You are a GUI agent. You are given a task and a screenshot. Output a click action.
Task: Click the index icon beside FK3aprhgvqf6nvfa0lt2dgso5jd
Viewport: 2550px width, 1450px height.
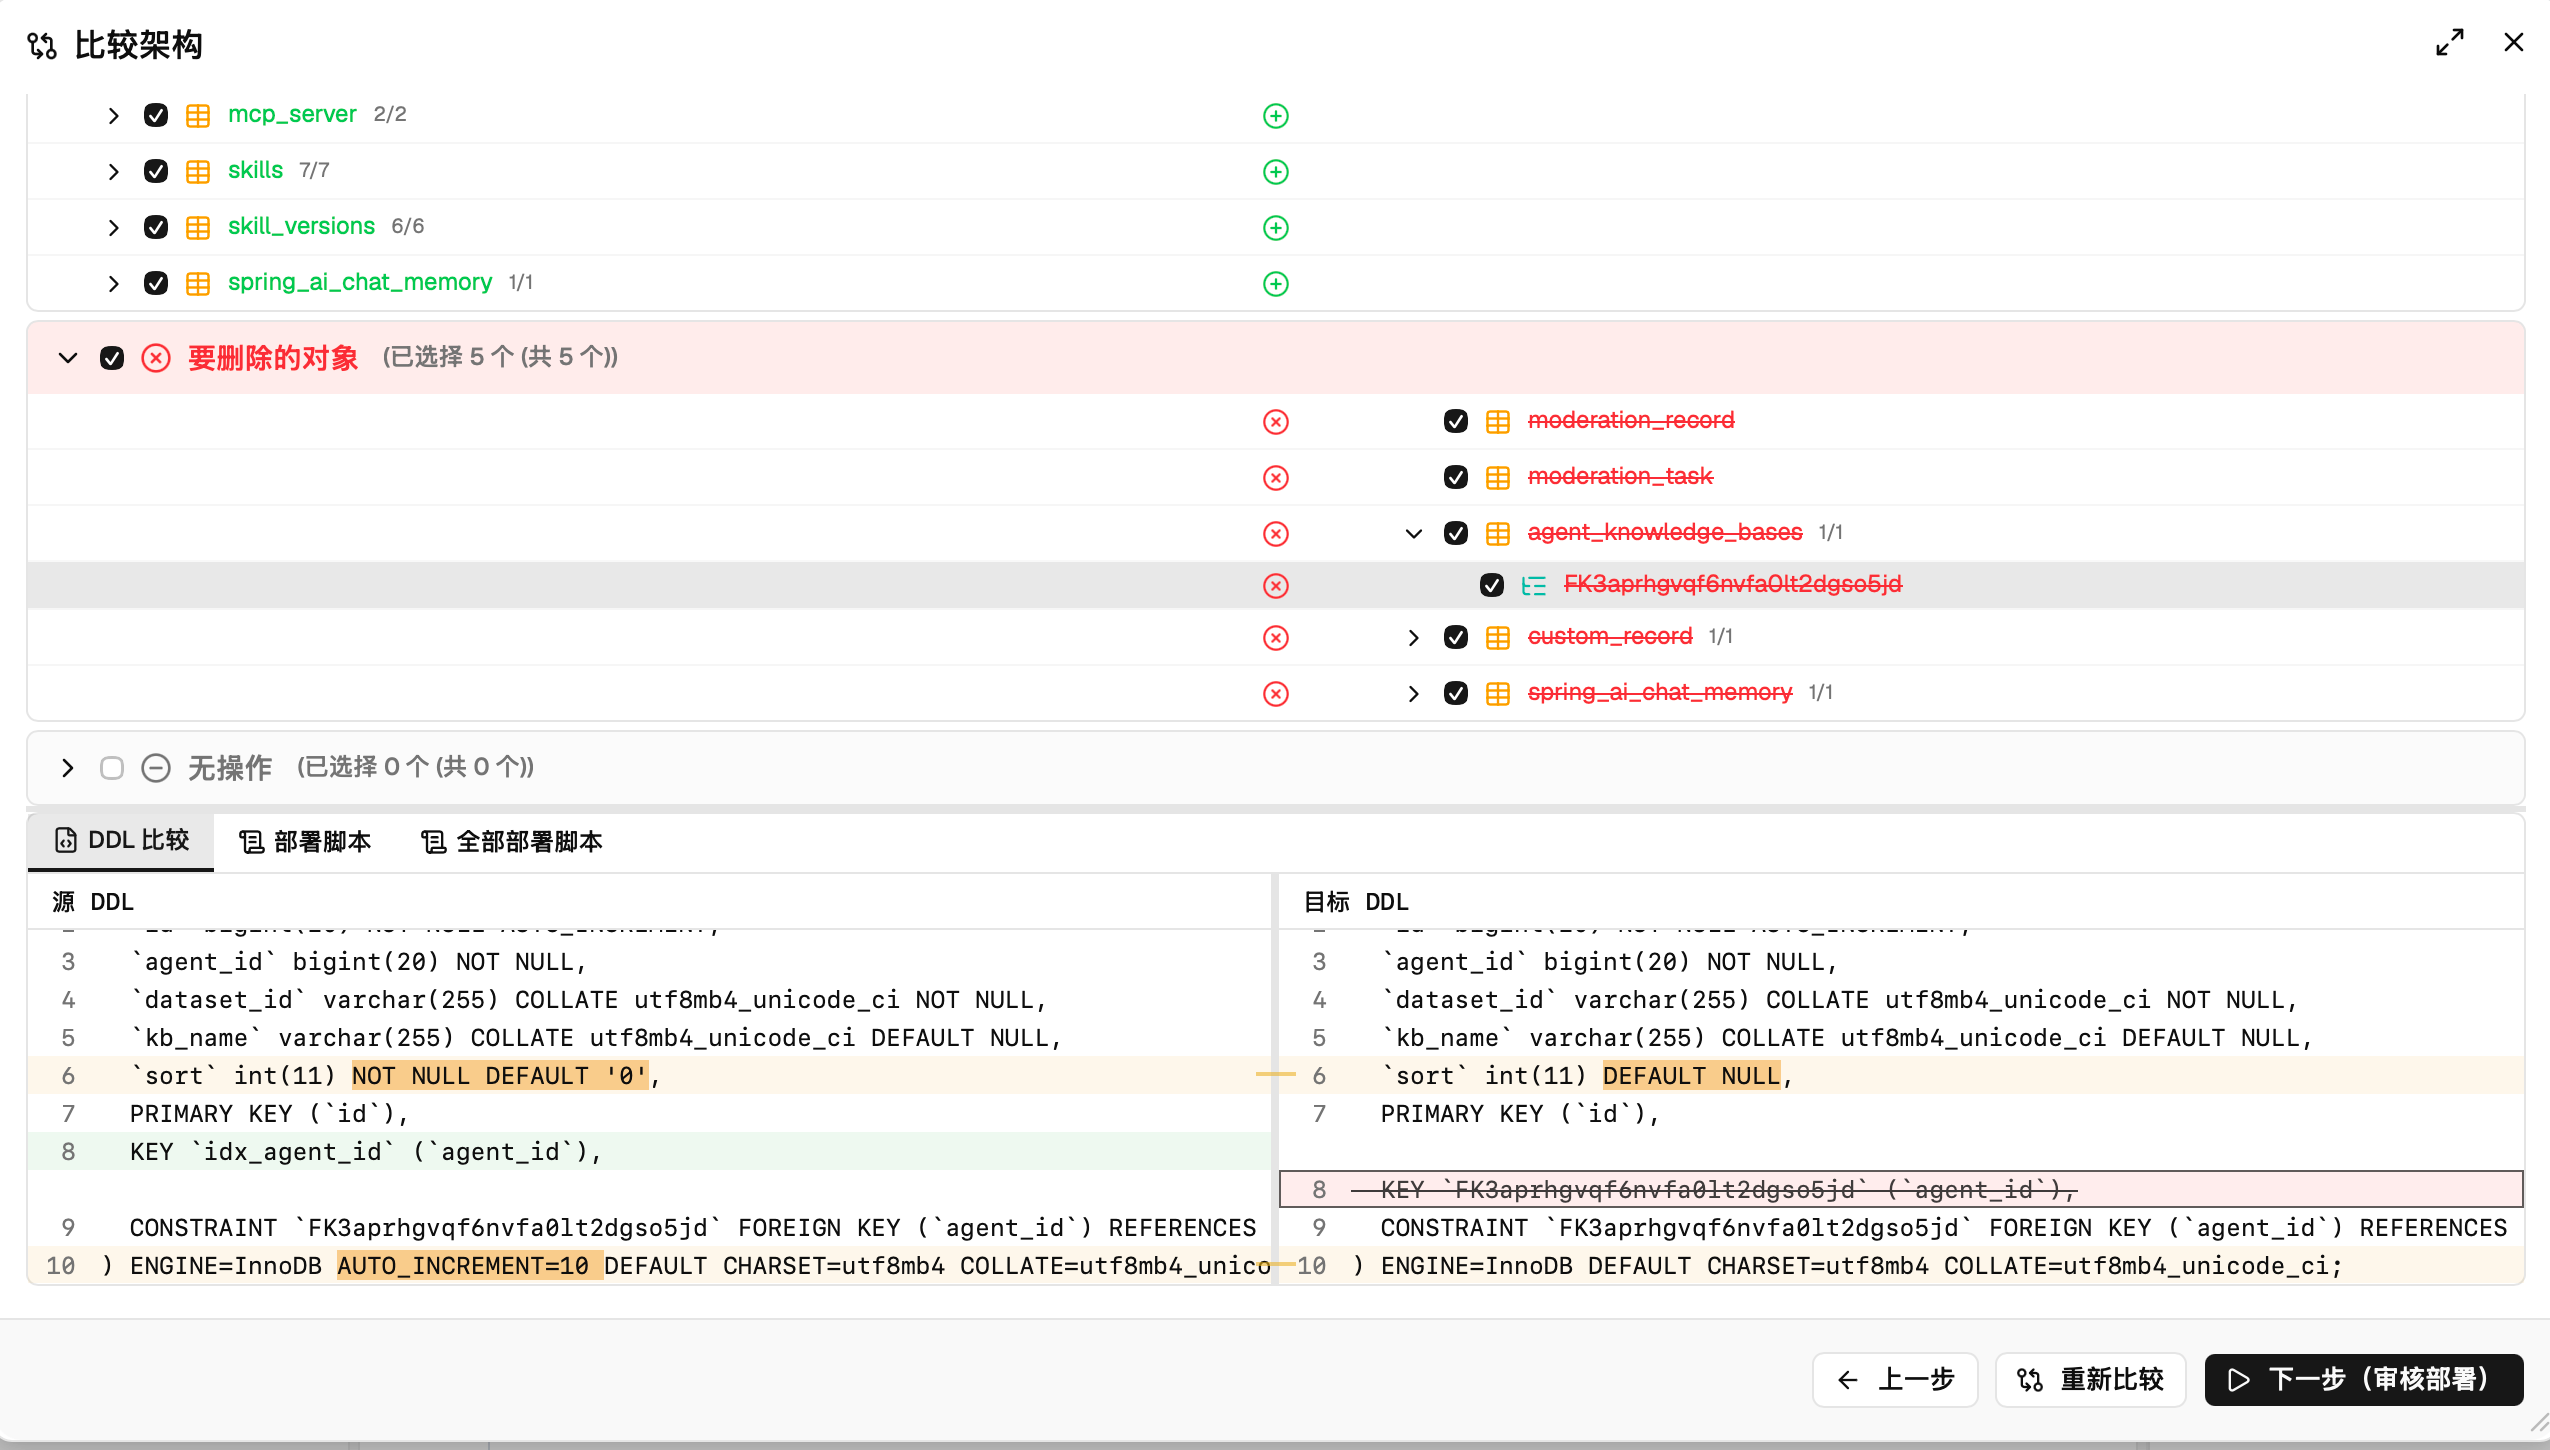click(x=1533, y=586)
